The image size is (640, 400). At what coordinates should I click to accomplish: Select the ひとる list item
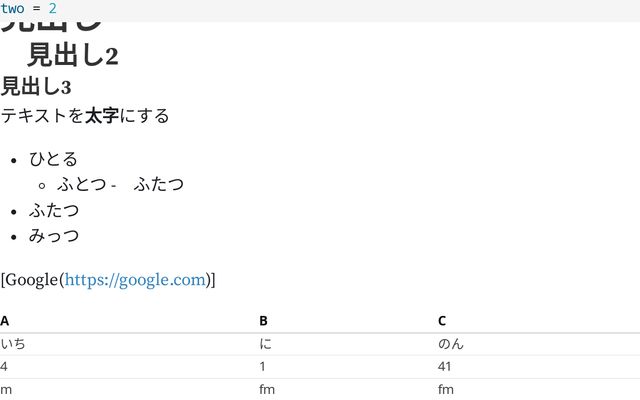[x=53, y=159]
